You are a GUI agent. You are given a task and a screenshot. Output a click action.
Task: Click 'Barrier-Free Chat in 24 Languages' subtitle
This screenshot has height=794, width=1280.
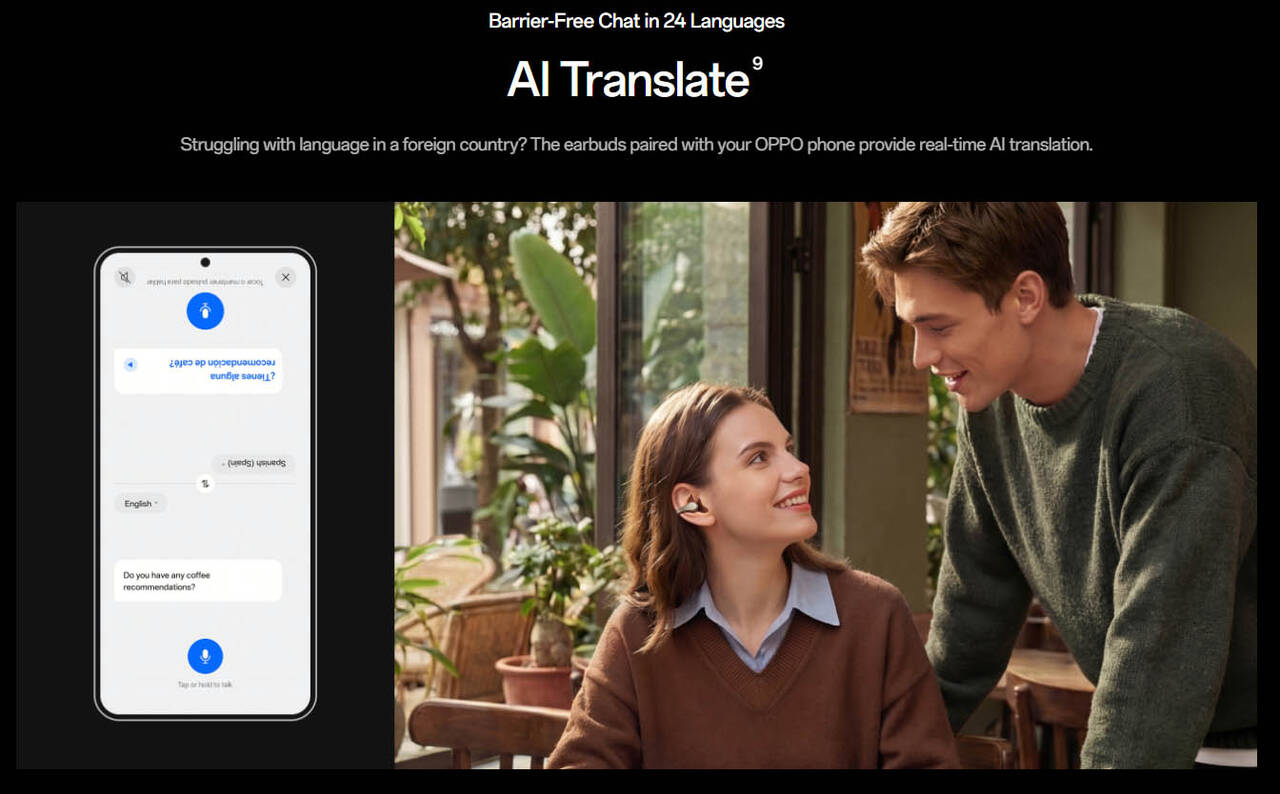(x=636, y=21)
